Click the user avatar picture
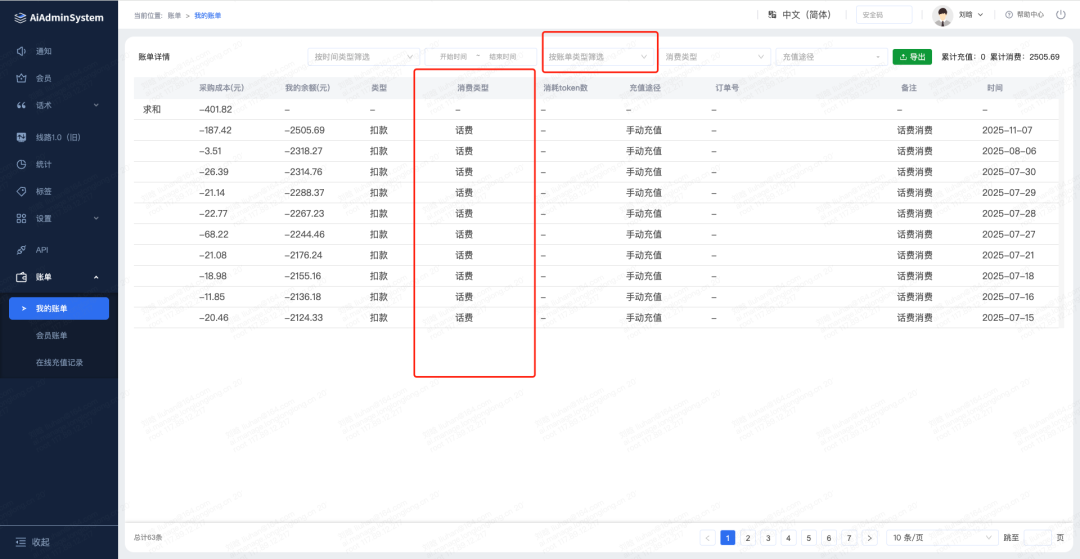The width and height of the screenshot is (1080, 559). pyautogui.click(x=943, y=15)
